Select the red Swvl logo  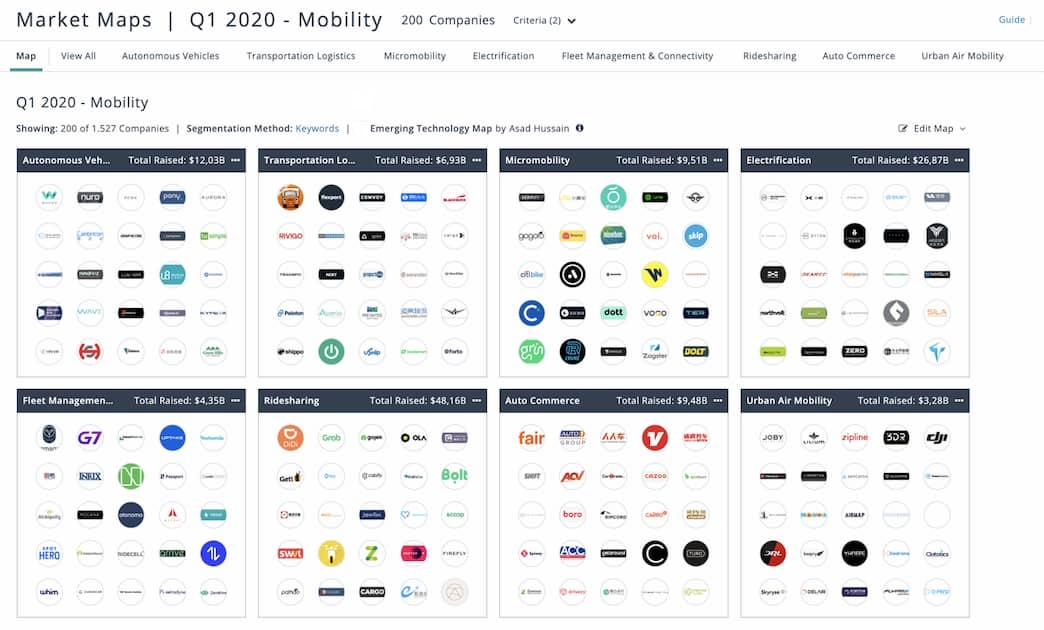tap(290, 553)
